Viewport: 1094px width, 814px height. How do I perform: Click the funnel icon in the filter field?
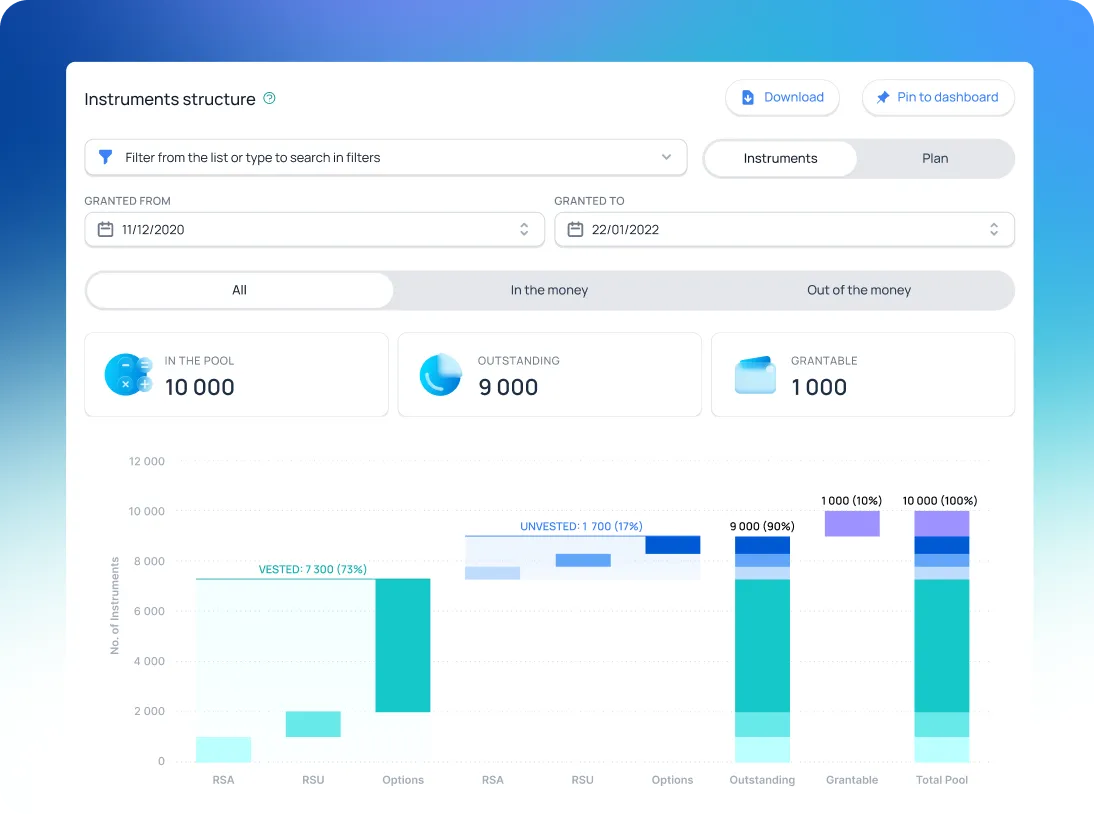coord(106,157)
